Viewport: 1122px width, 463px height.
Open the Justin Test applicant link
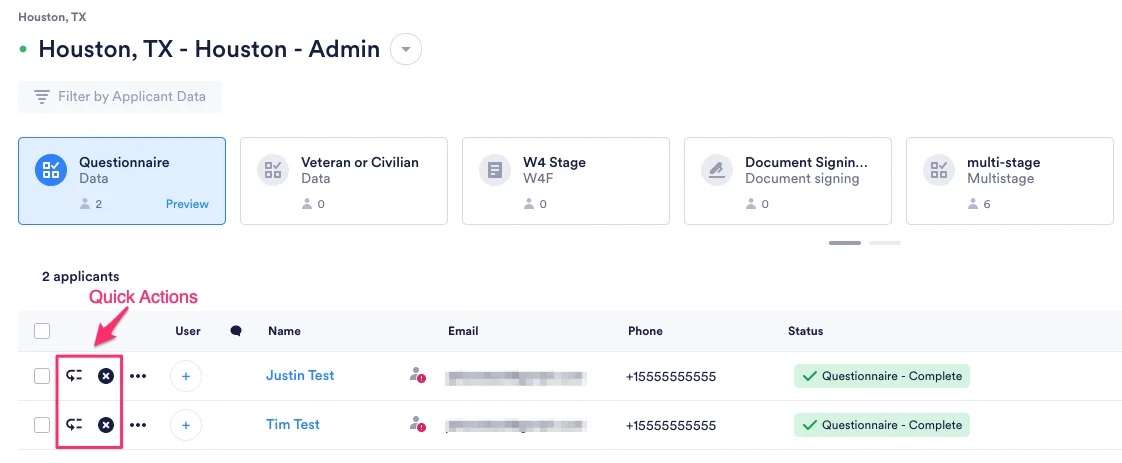[x=300, y=375]
